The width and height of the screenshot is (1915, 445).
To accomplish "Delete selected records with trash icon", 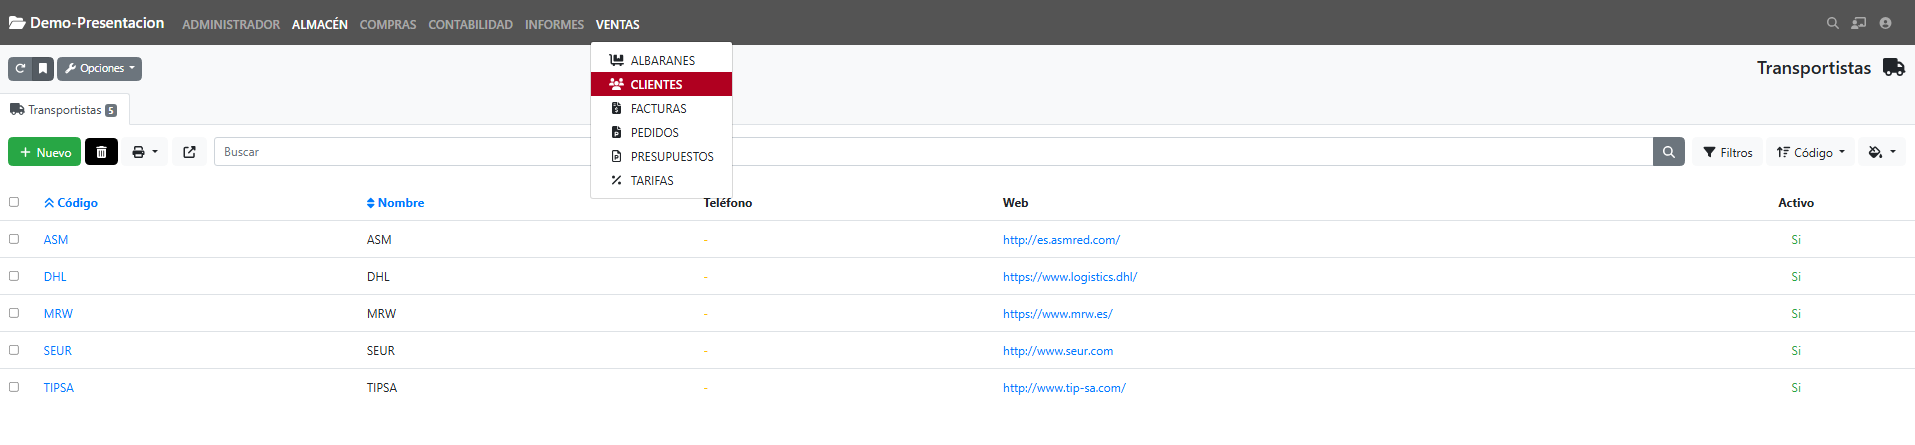I will [101, 152].
